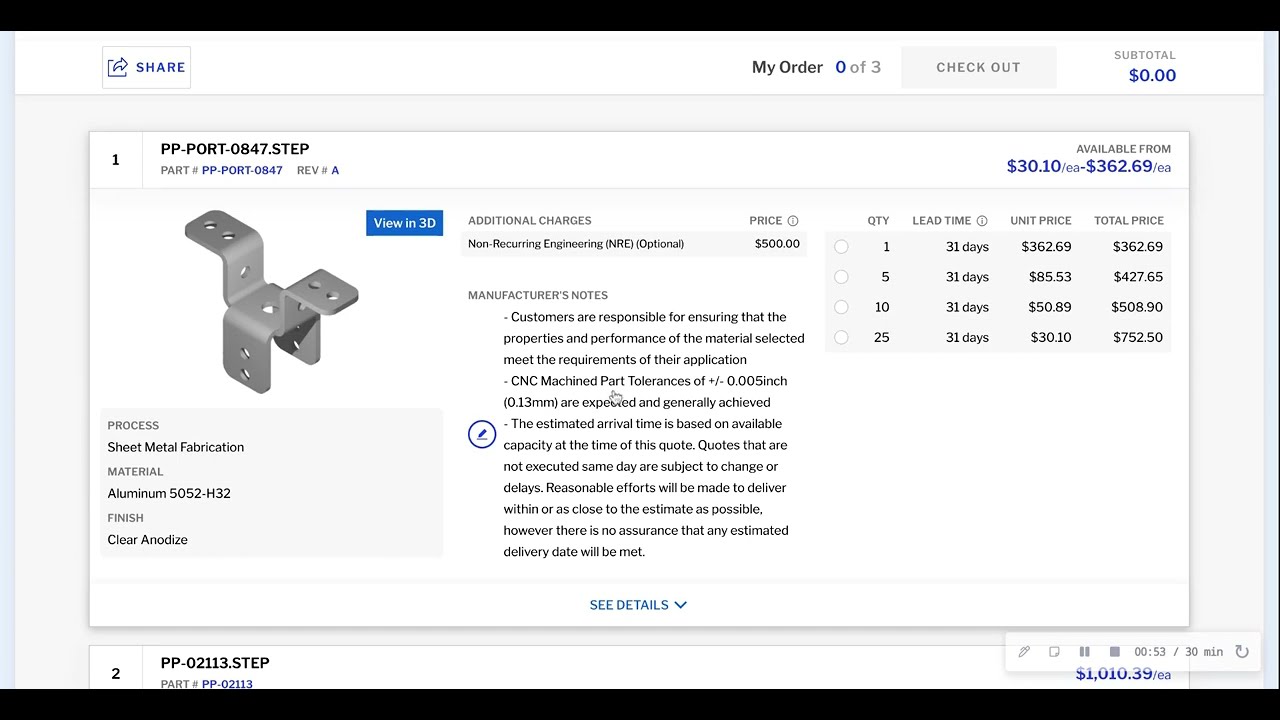
Task: Click the pen annotation icon in recorder toolbar
Action: click(1024, 652)
